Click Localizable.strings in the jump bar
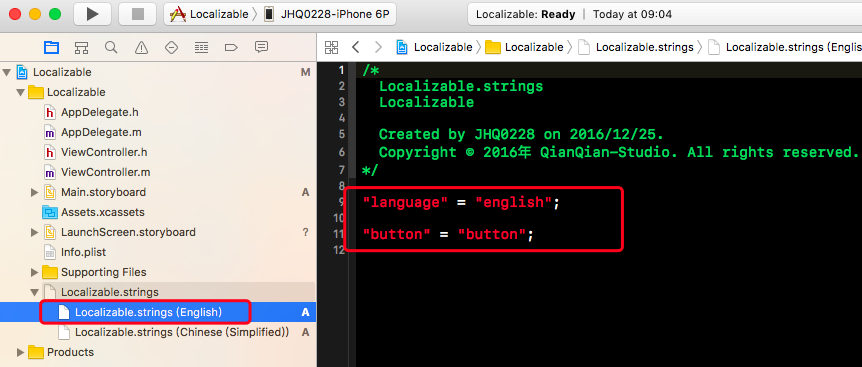The height and width of the screenshot is (367, 862). [636, 47]
